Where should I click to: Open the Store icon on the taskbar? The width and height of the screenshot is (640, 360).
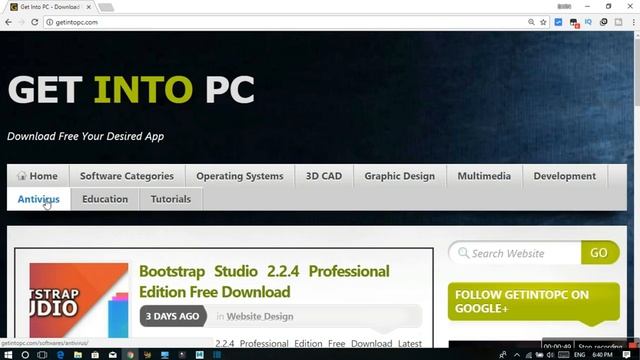95,355
